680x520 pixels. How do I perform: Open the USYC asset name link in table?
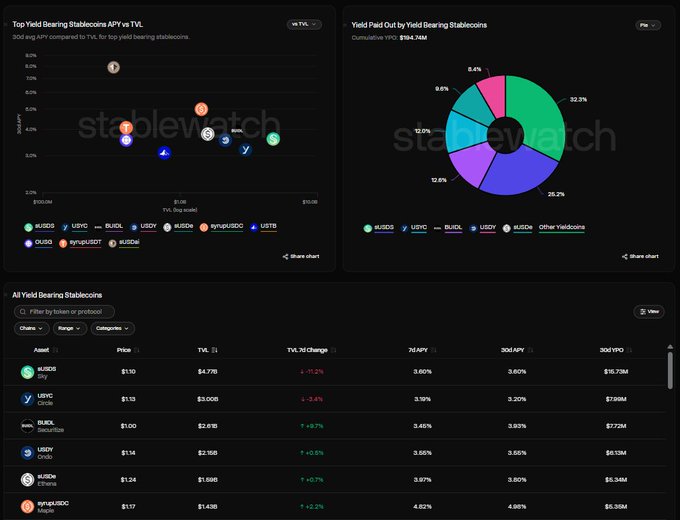[45, 396]
